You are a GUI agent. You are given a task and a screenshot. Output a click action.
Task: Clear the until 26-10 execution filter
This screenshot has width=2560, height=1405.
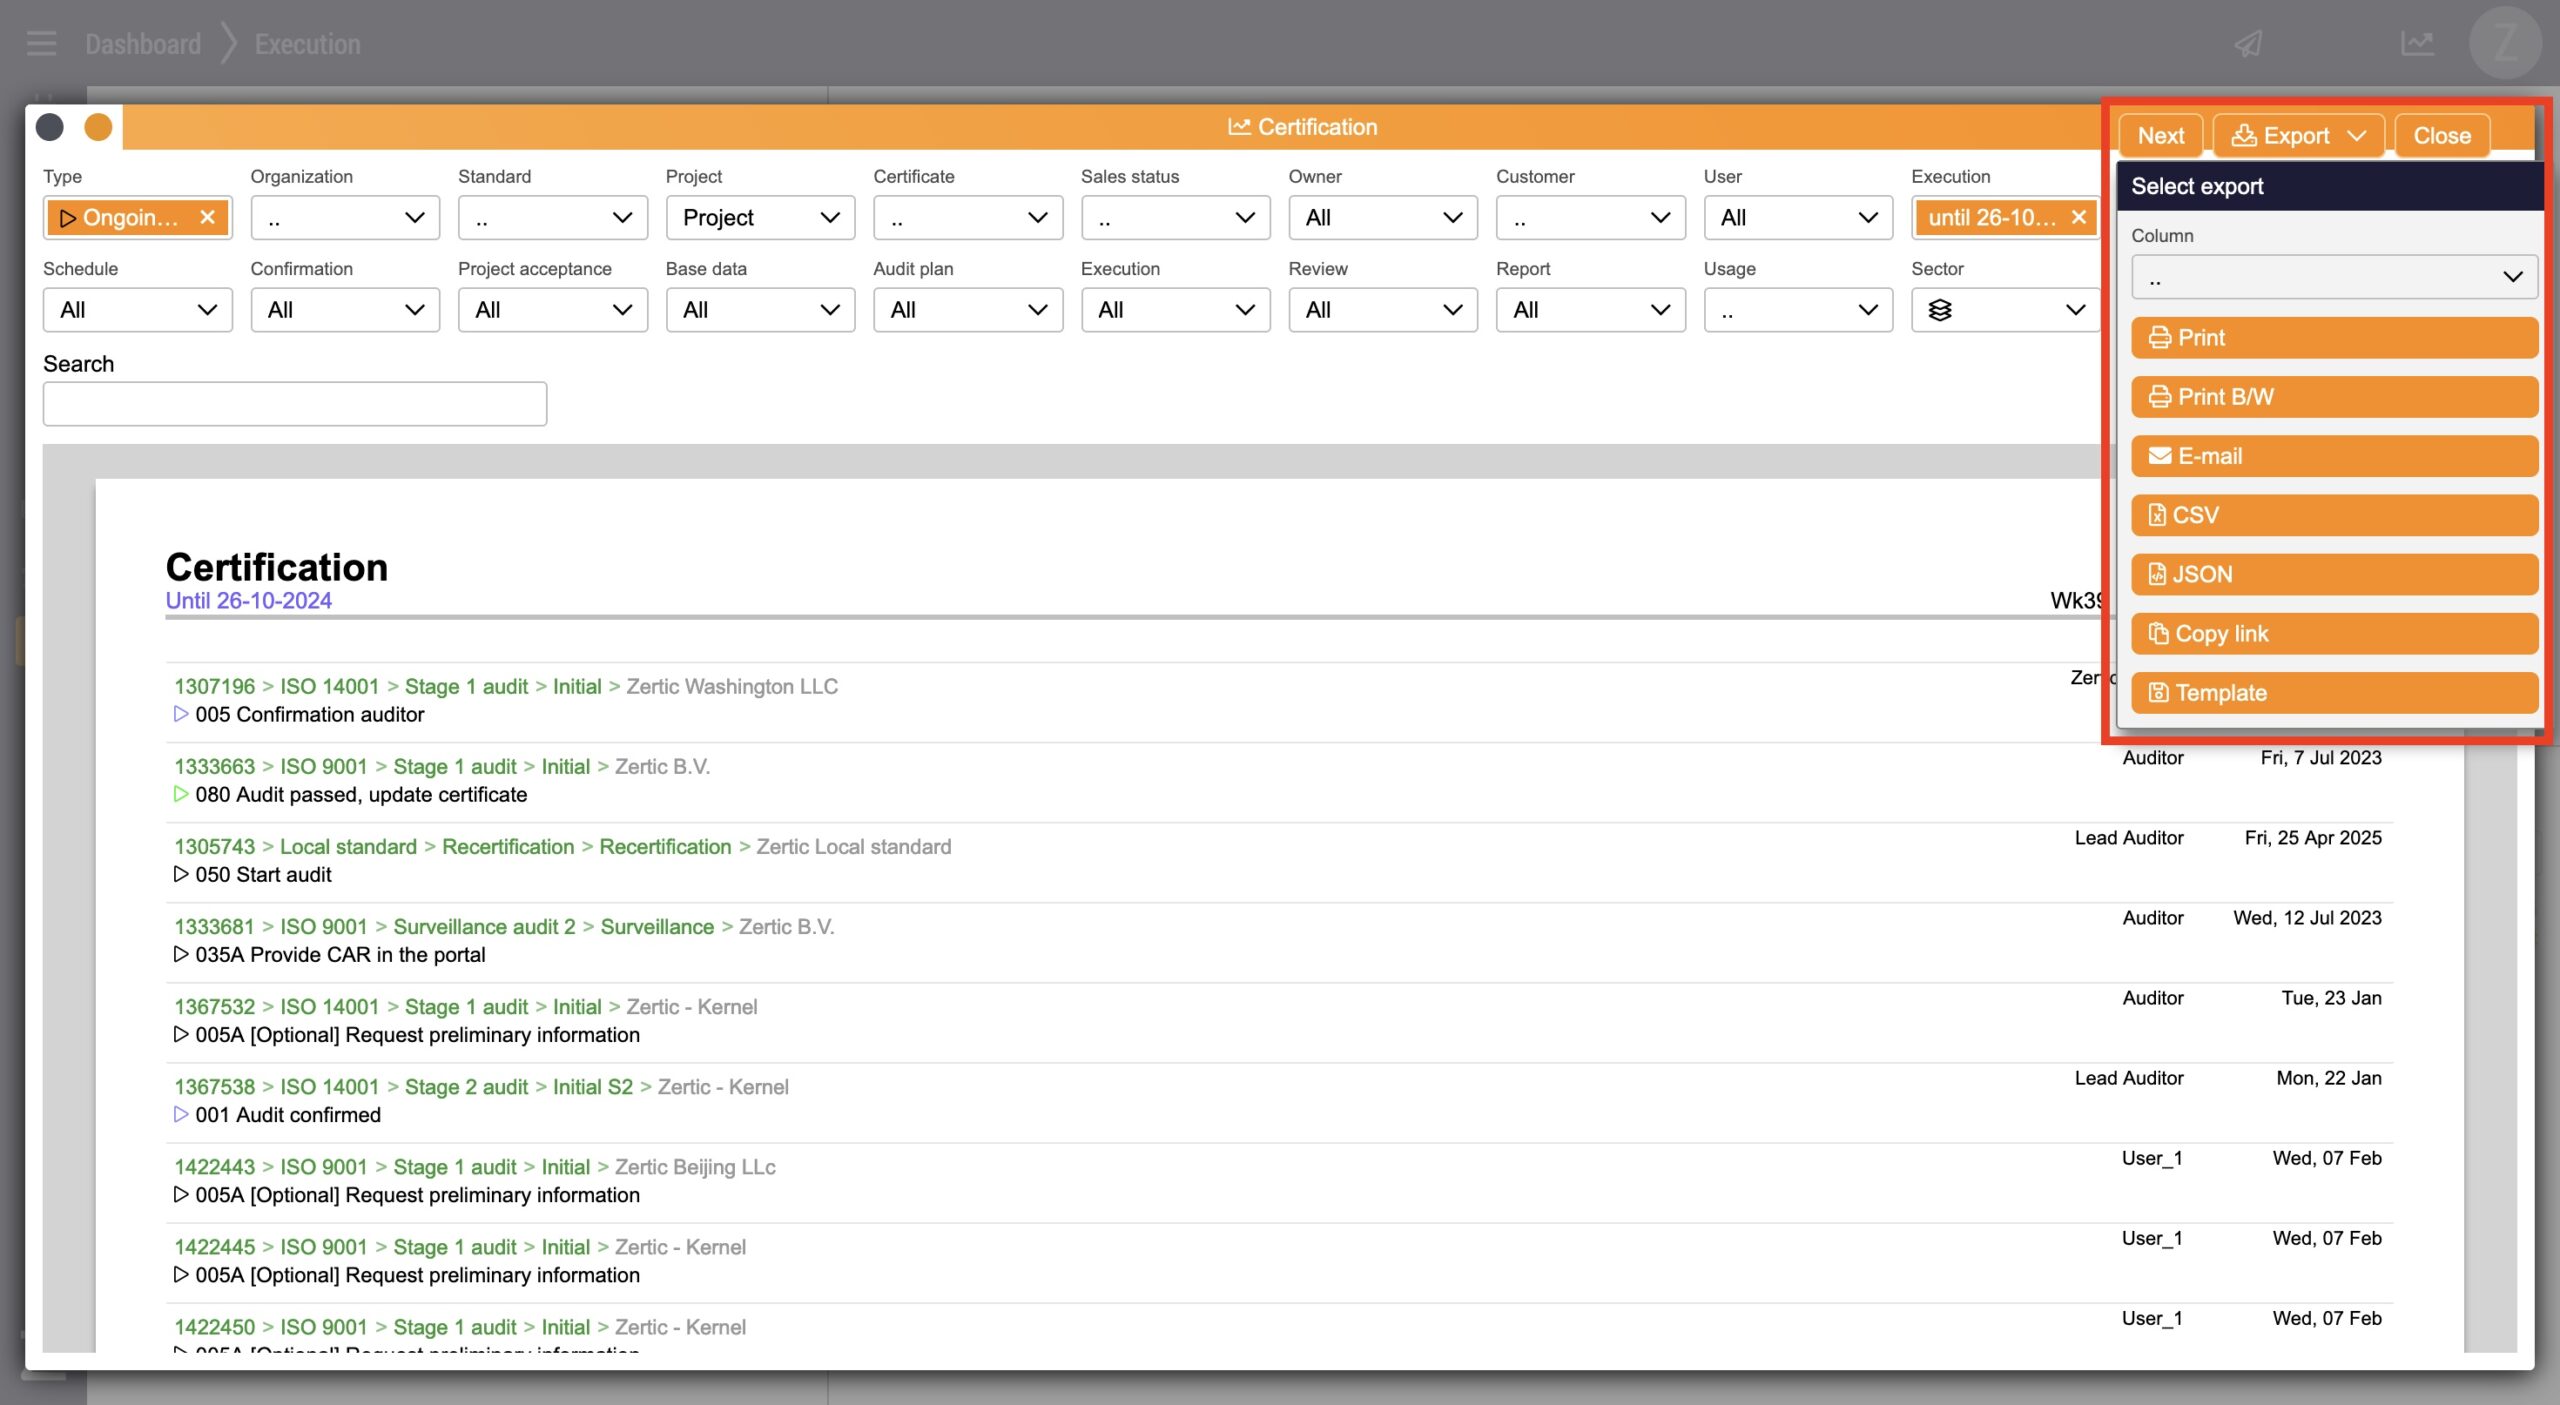coord(2078,217)
